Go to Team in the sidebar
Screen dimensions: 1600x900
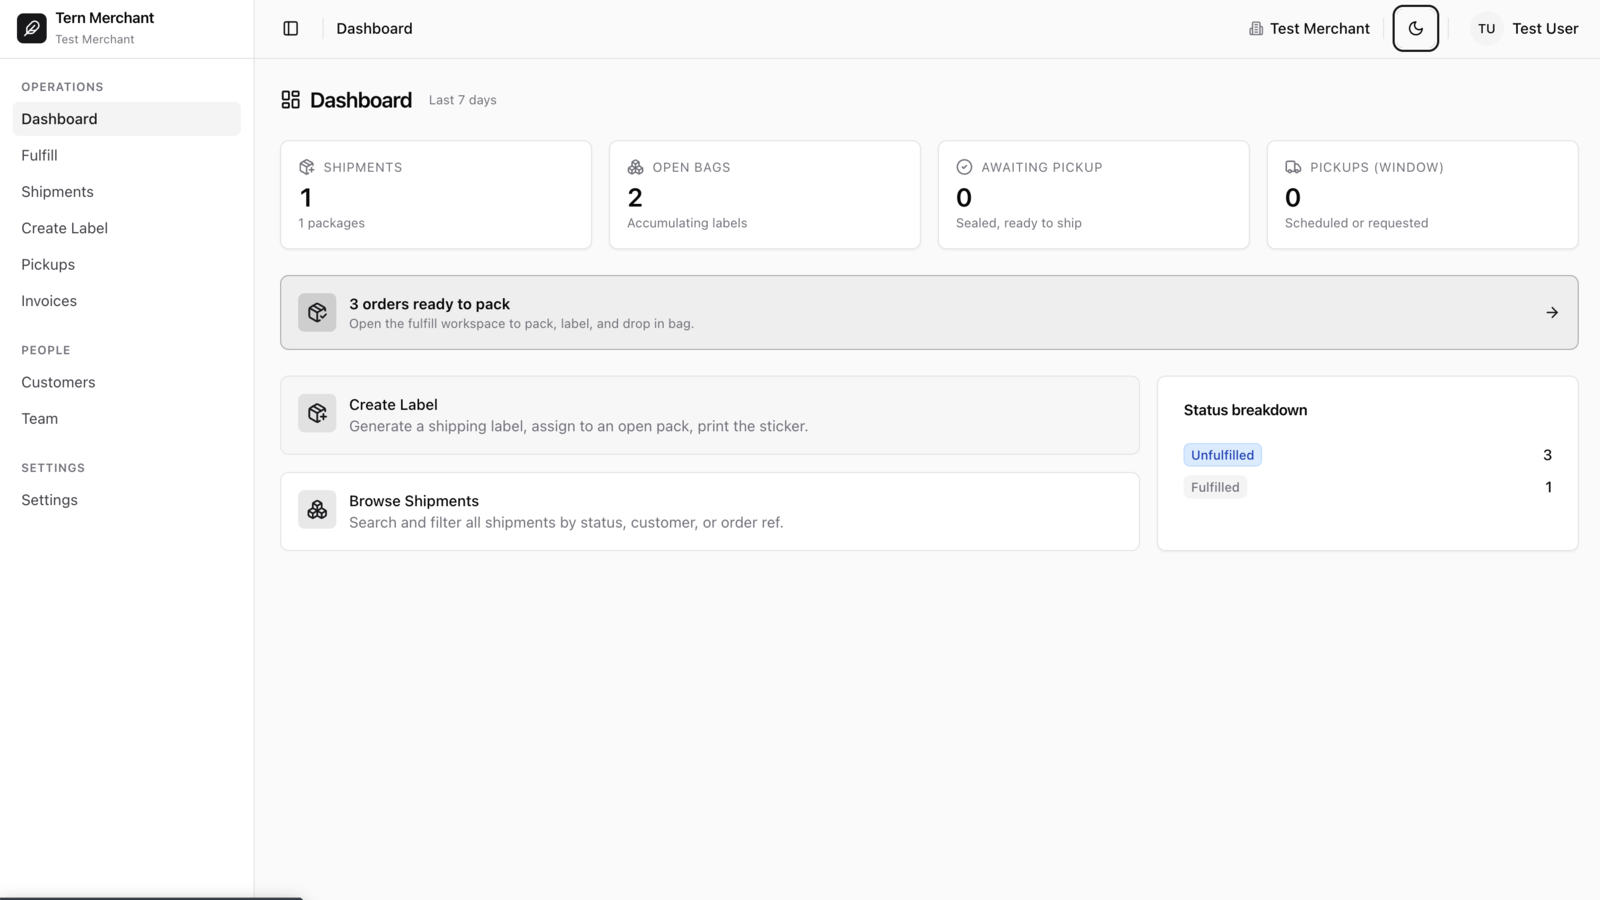point(127,418)
